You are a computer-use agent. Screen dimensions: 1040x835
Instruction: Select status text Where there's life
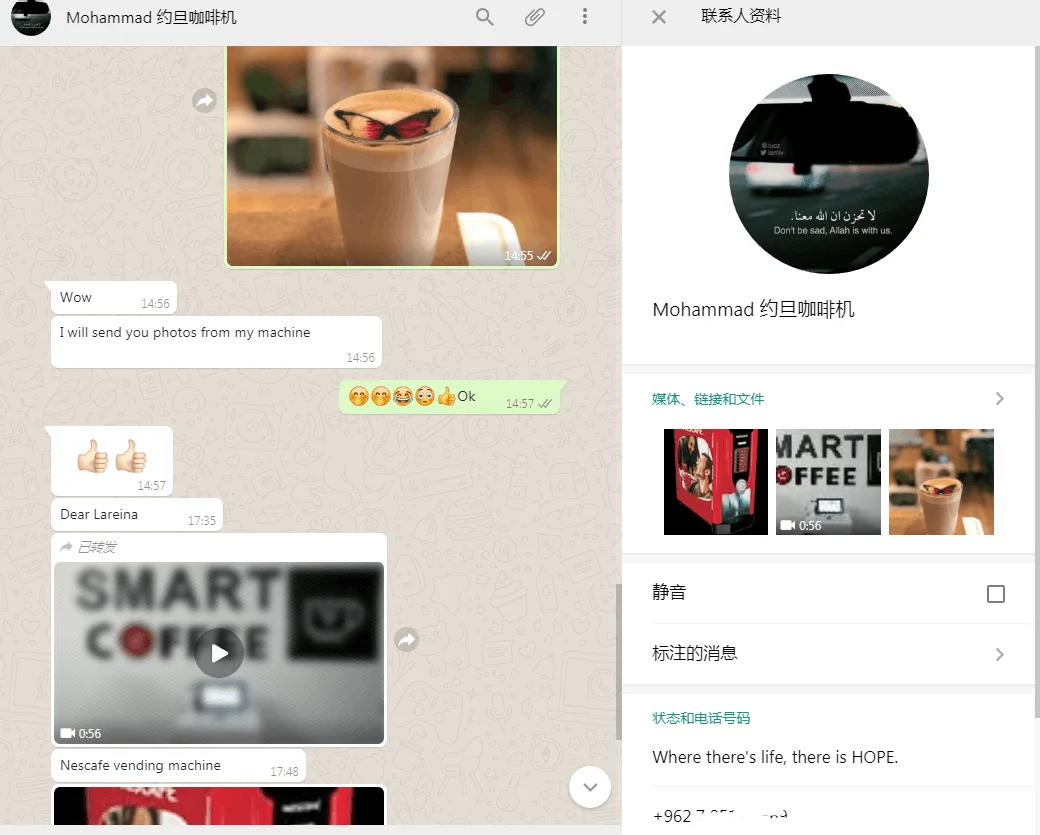point(775,757)
